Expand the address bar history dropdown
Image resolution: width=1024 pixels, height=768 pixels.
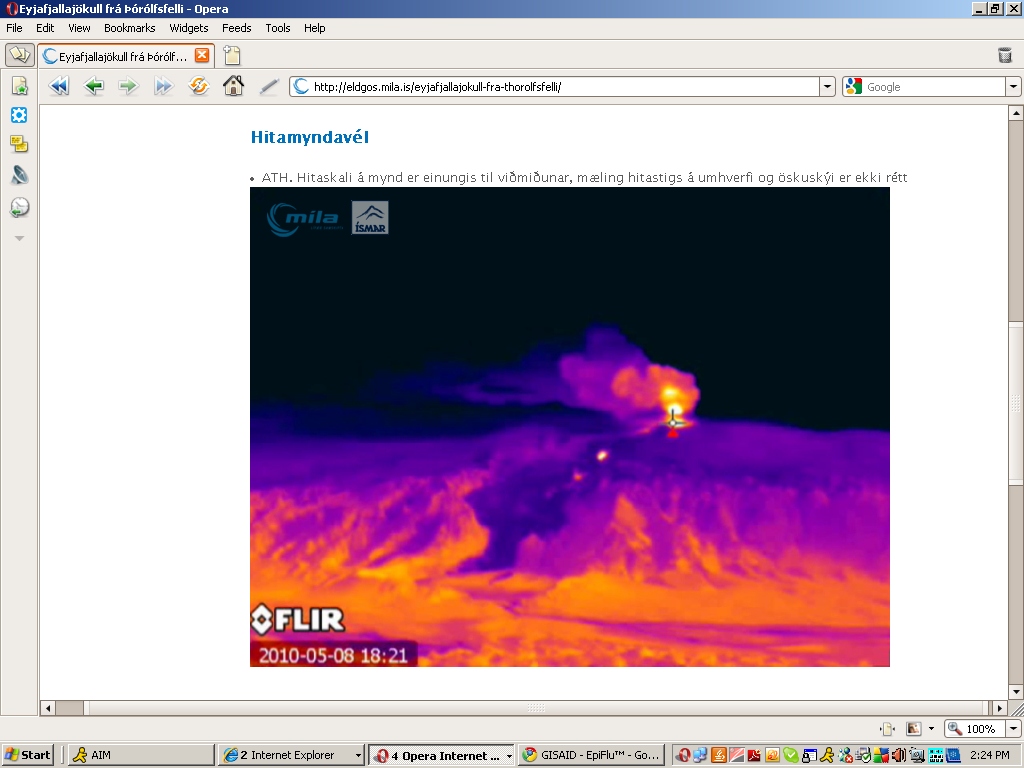pos(827,87)
